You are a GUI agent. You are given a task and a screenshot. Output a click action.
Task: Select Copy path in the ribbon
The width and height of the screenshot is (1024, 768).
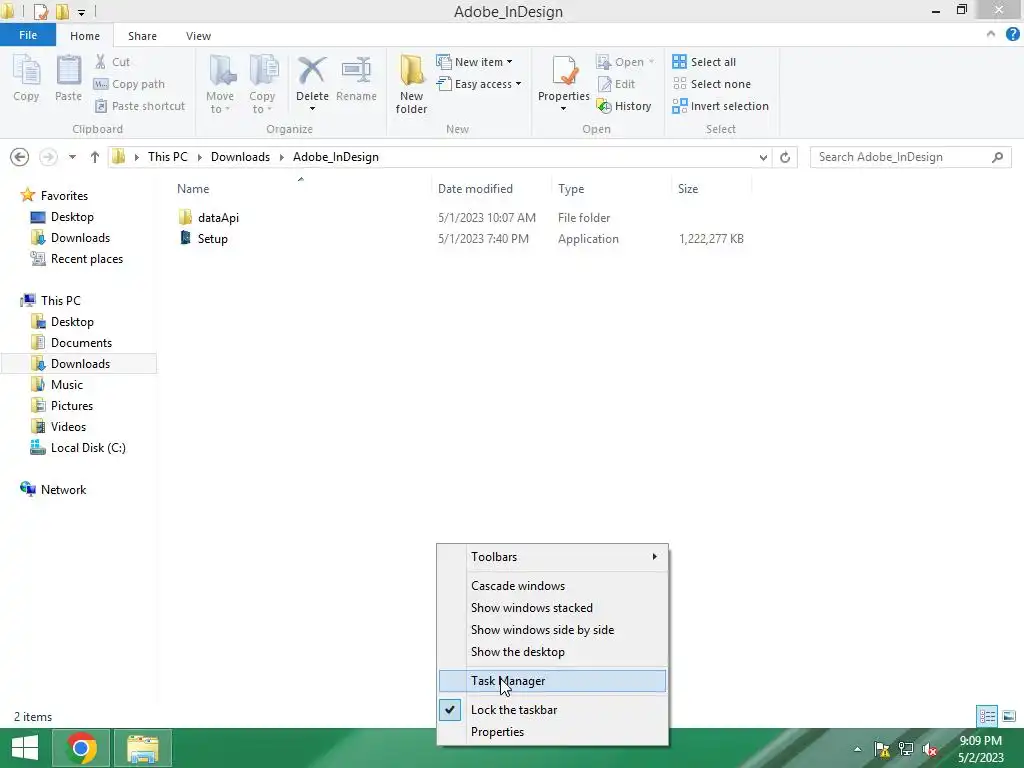(x=129, y=84)
